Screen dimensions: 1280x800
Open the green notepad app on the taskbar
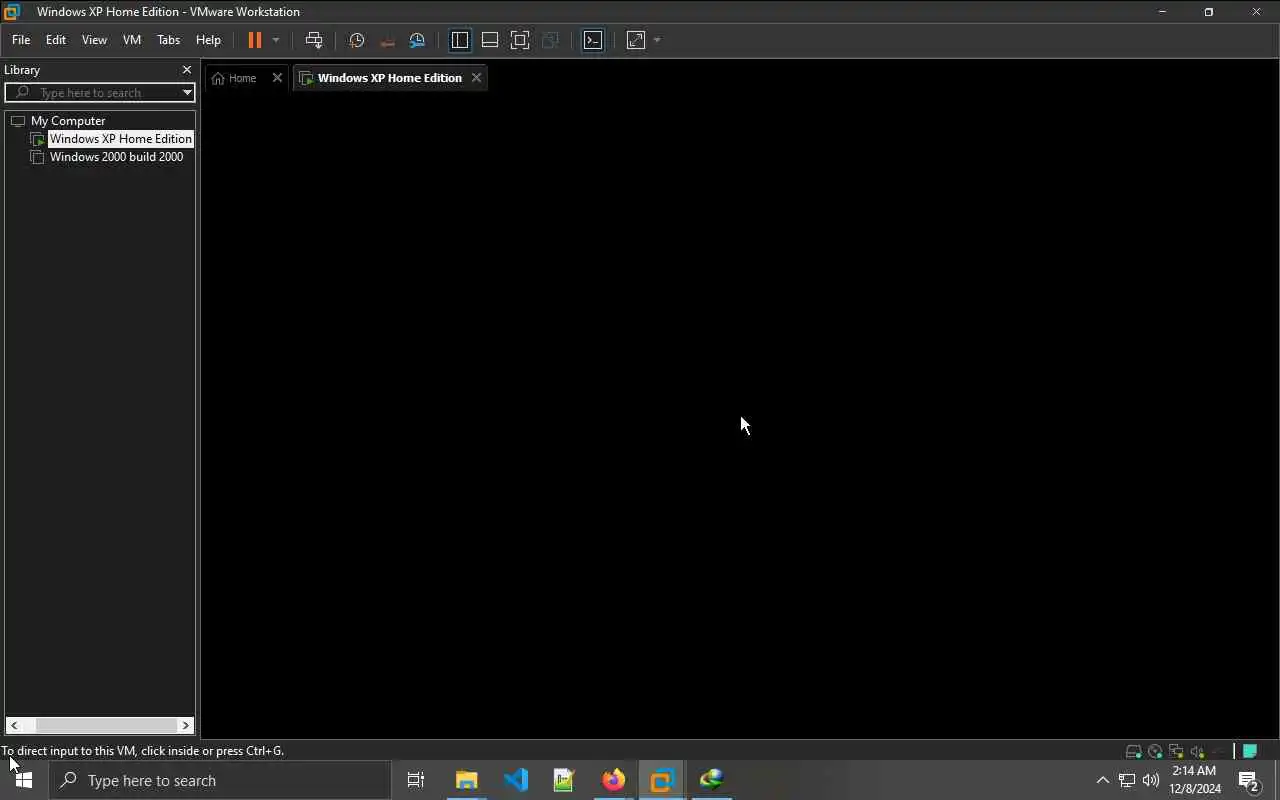pyautogui.click(x=564, y=780)
